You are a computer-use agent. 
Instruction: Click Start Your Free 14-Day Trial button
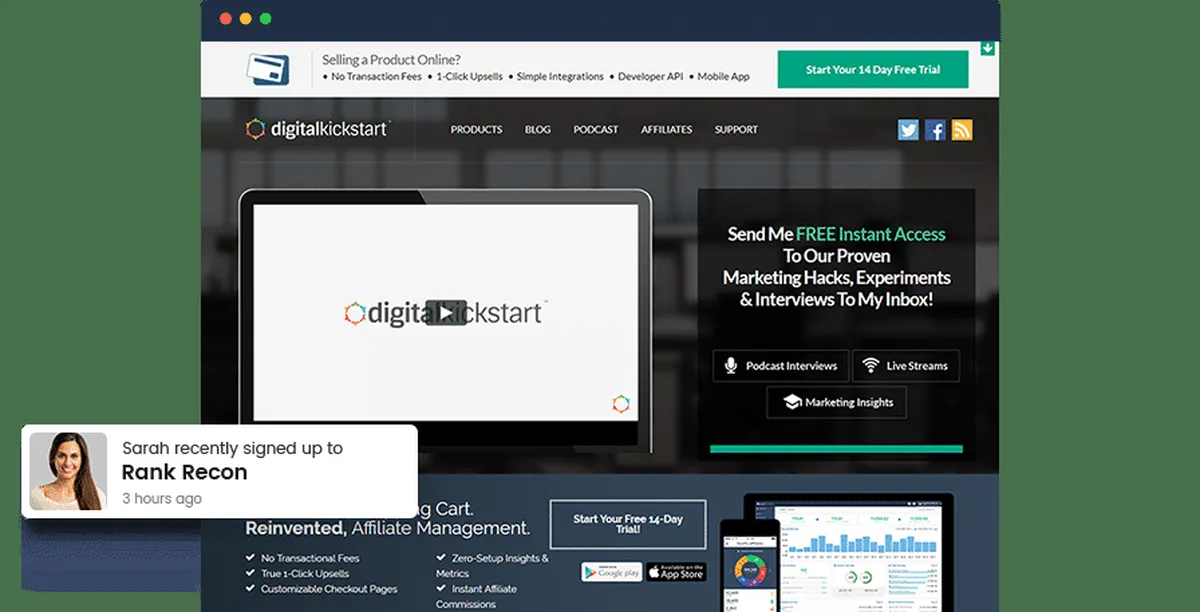click(628, 524)
